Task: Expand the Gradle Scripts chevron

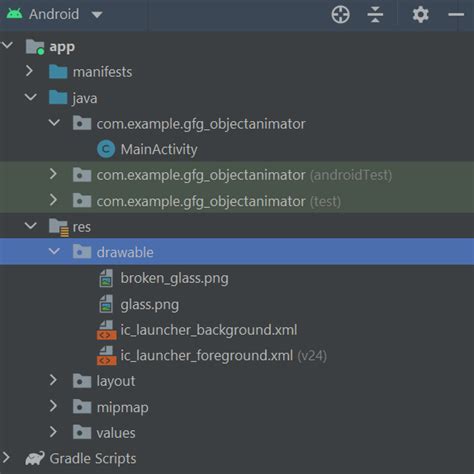Action: coord(6,458)
